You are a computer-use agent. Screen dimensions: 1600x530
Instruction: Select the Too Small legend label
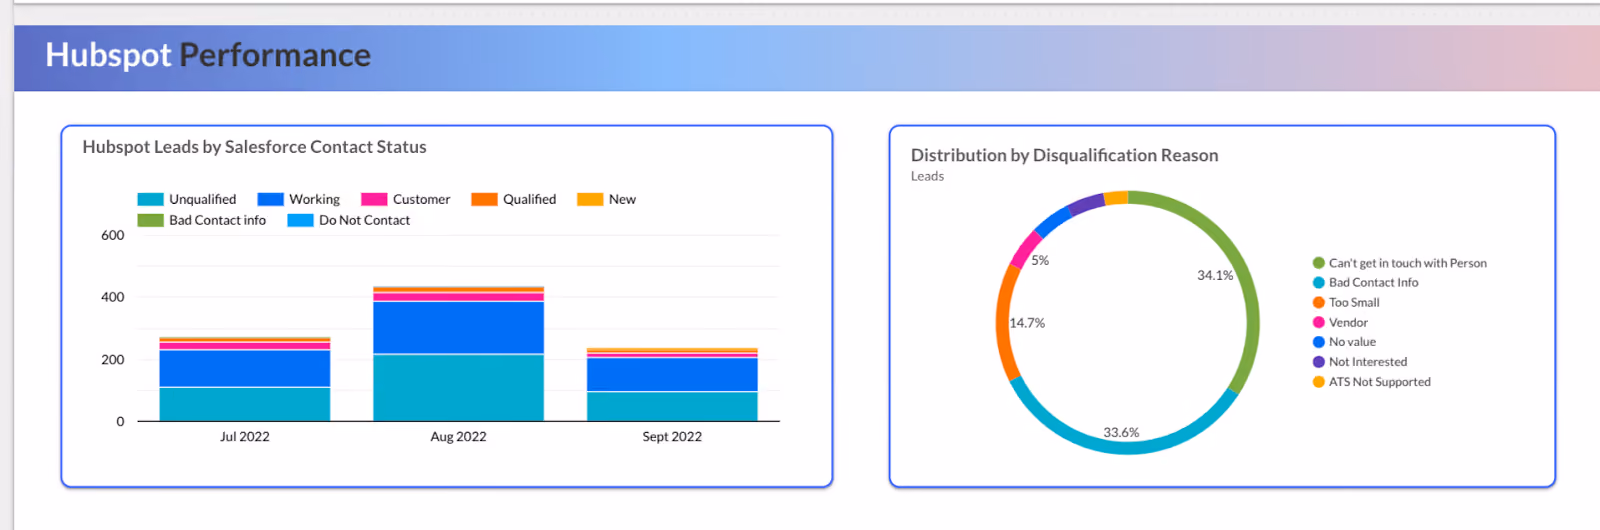click(1354, 302)
